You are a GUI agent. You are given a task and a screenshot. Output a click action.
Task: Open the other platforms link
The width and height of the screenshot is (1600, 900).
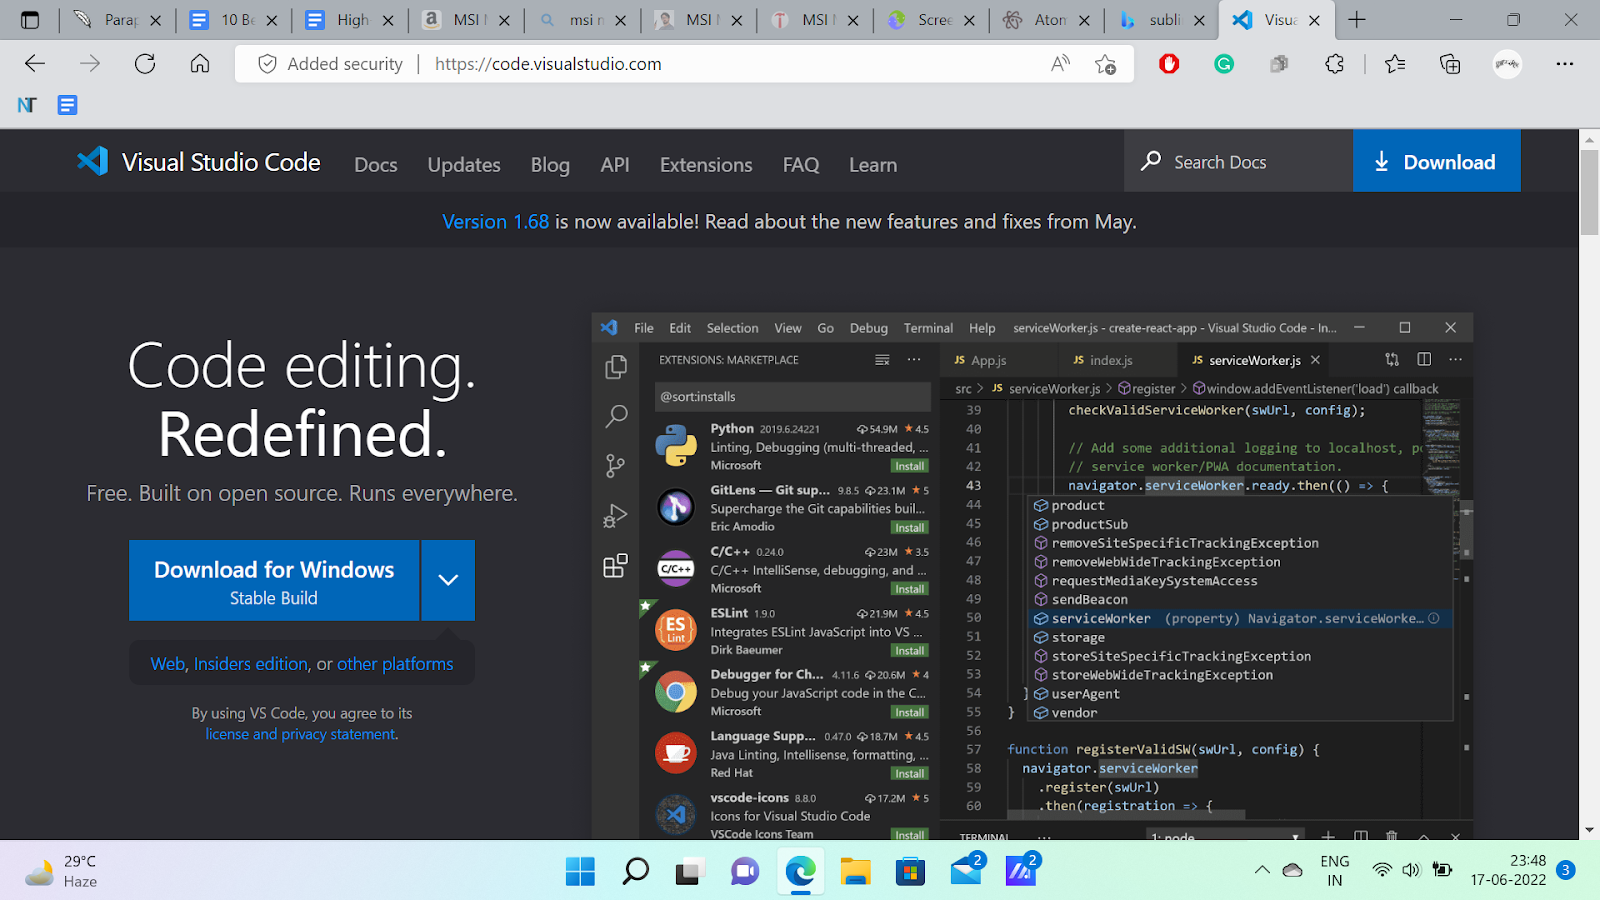(x=395, y=664)
